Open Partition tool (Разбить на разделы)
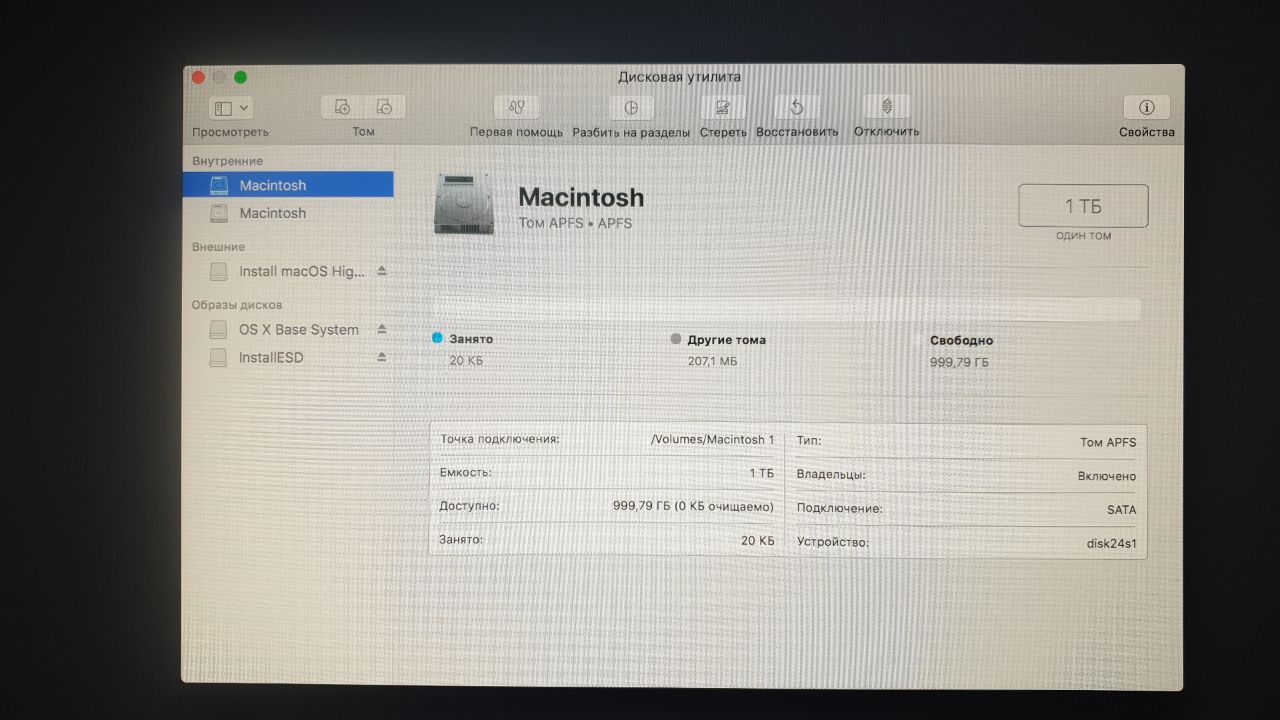The image size is (1280, 720). (631, 107)
